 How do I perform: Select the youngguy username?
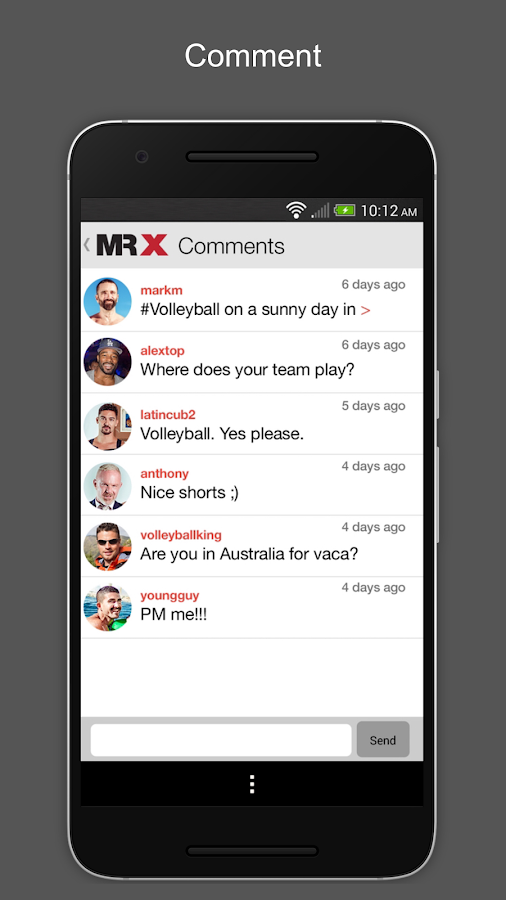170,596
